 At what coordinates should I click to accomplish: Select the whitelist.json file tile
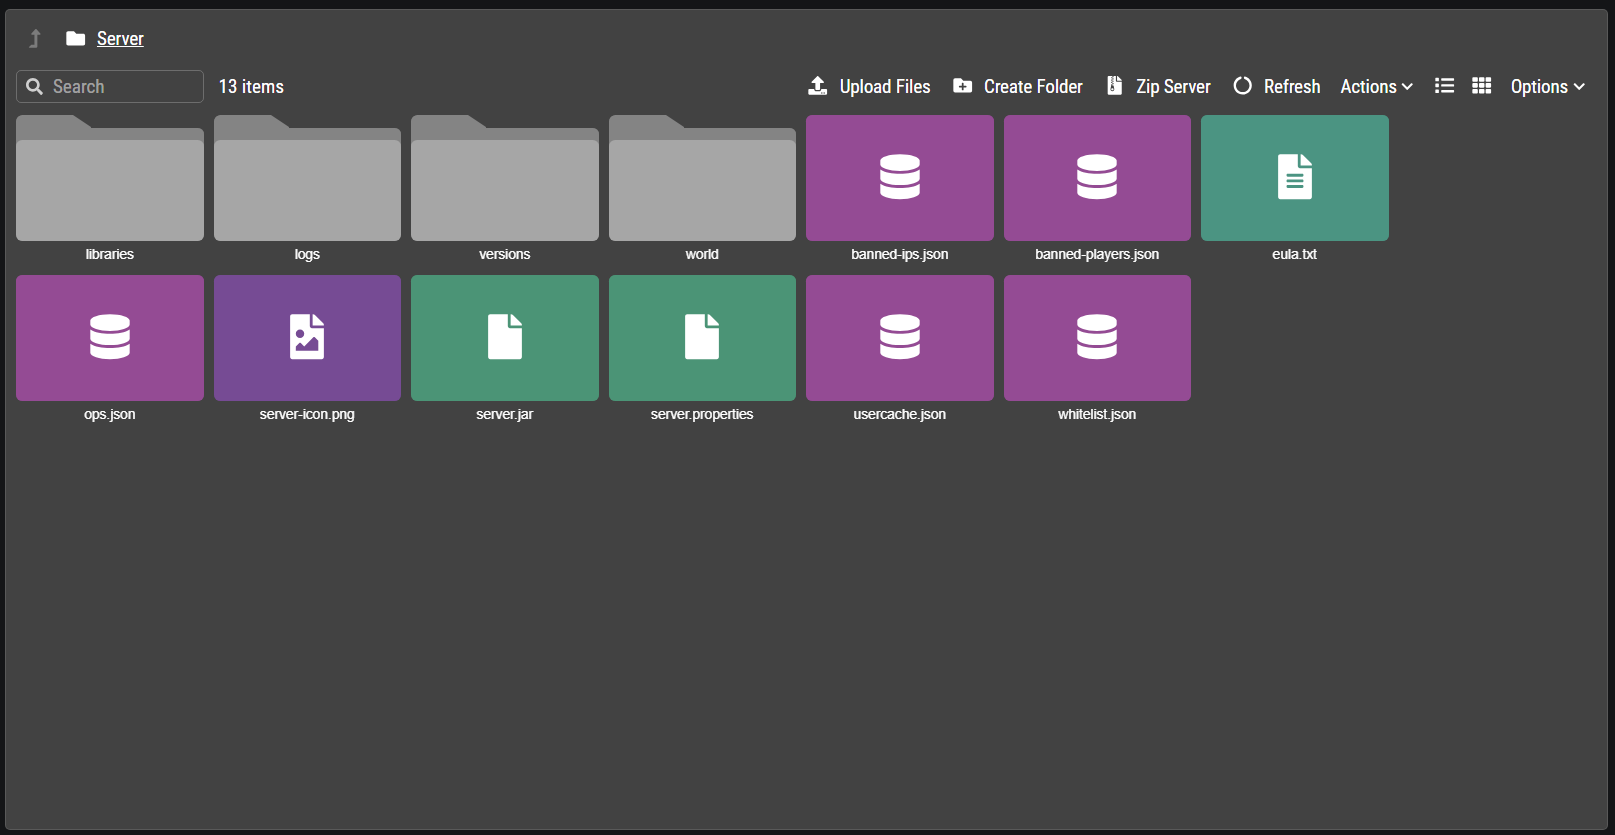(1097, 338)
